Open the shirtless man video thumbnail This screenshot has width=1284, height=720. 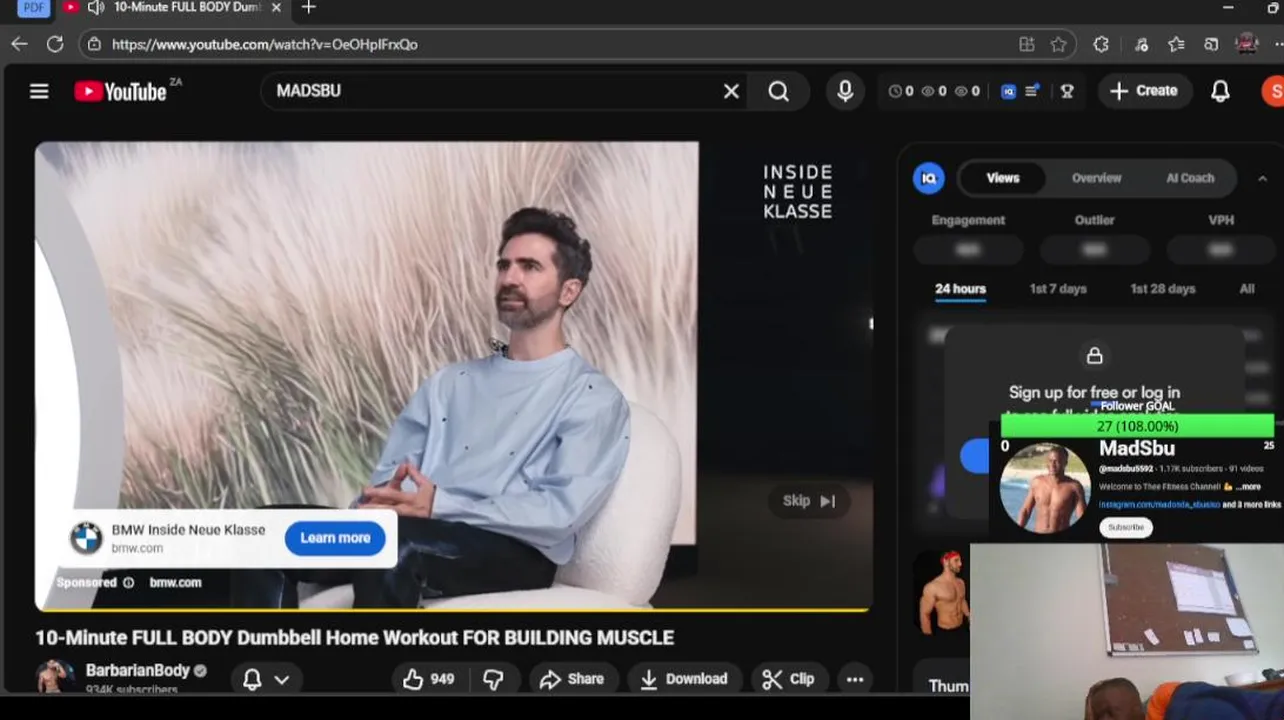[x=942, y=591]
